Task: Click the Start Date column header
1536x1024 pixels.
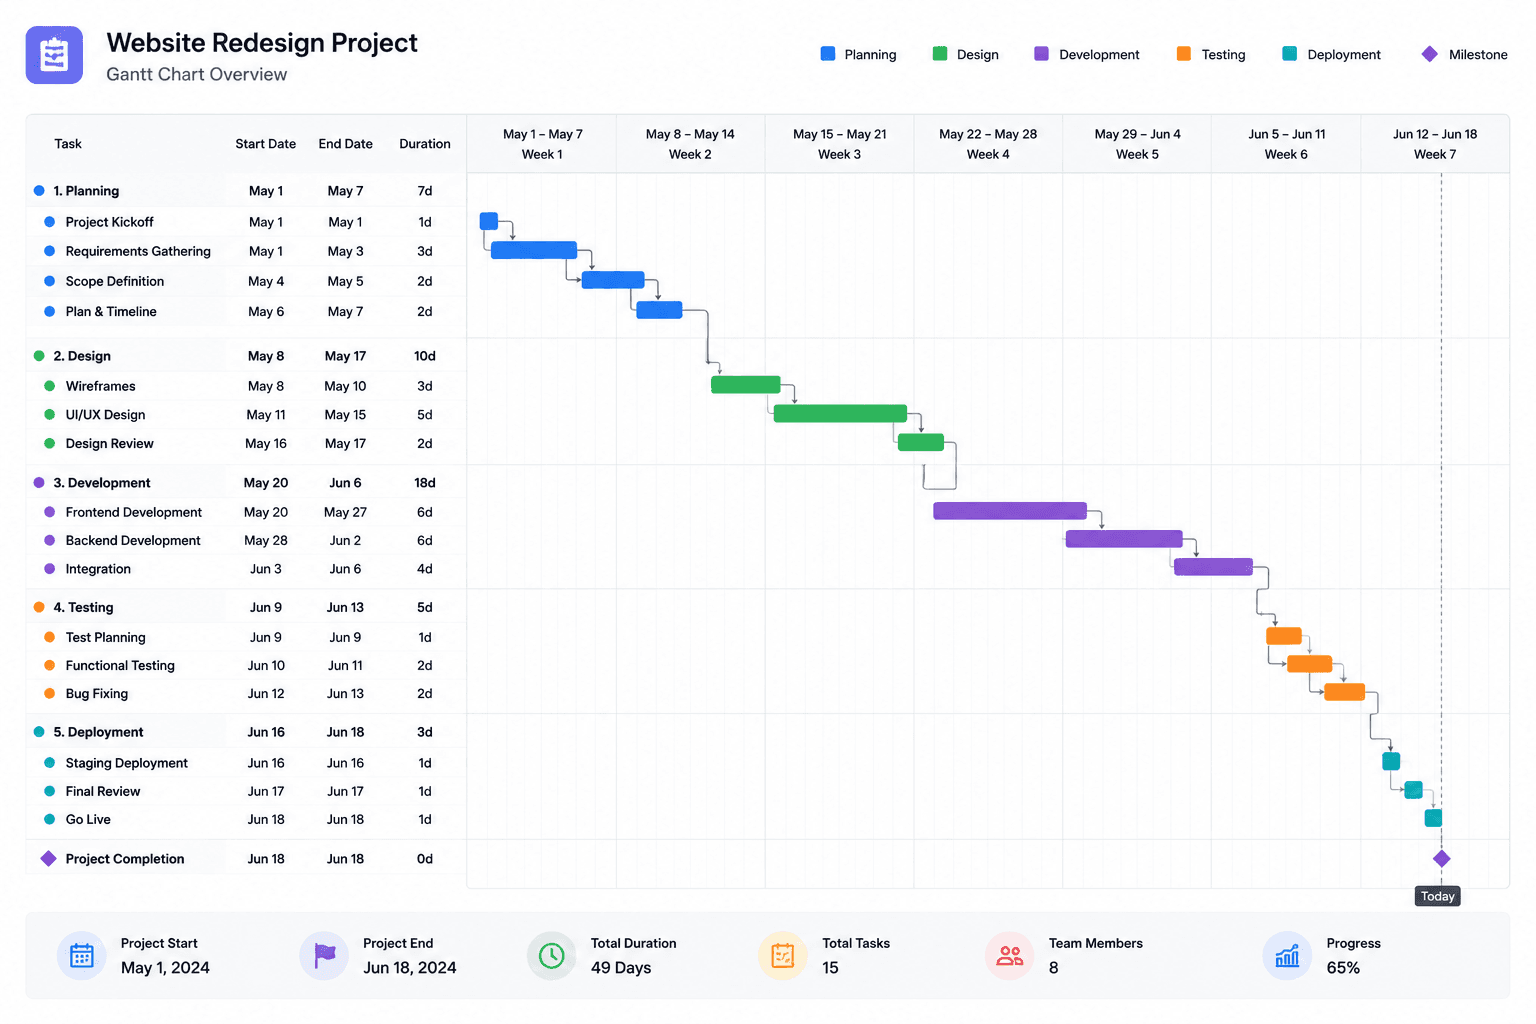Action: (266, 144)
